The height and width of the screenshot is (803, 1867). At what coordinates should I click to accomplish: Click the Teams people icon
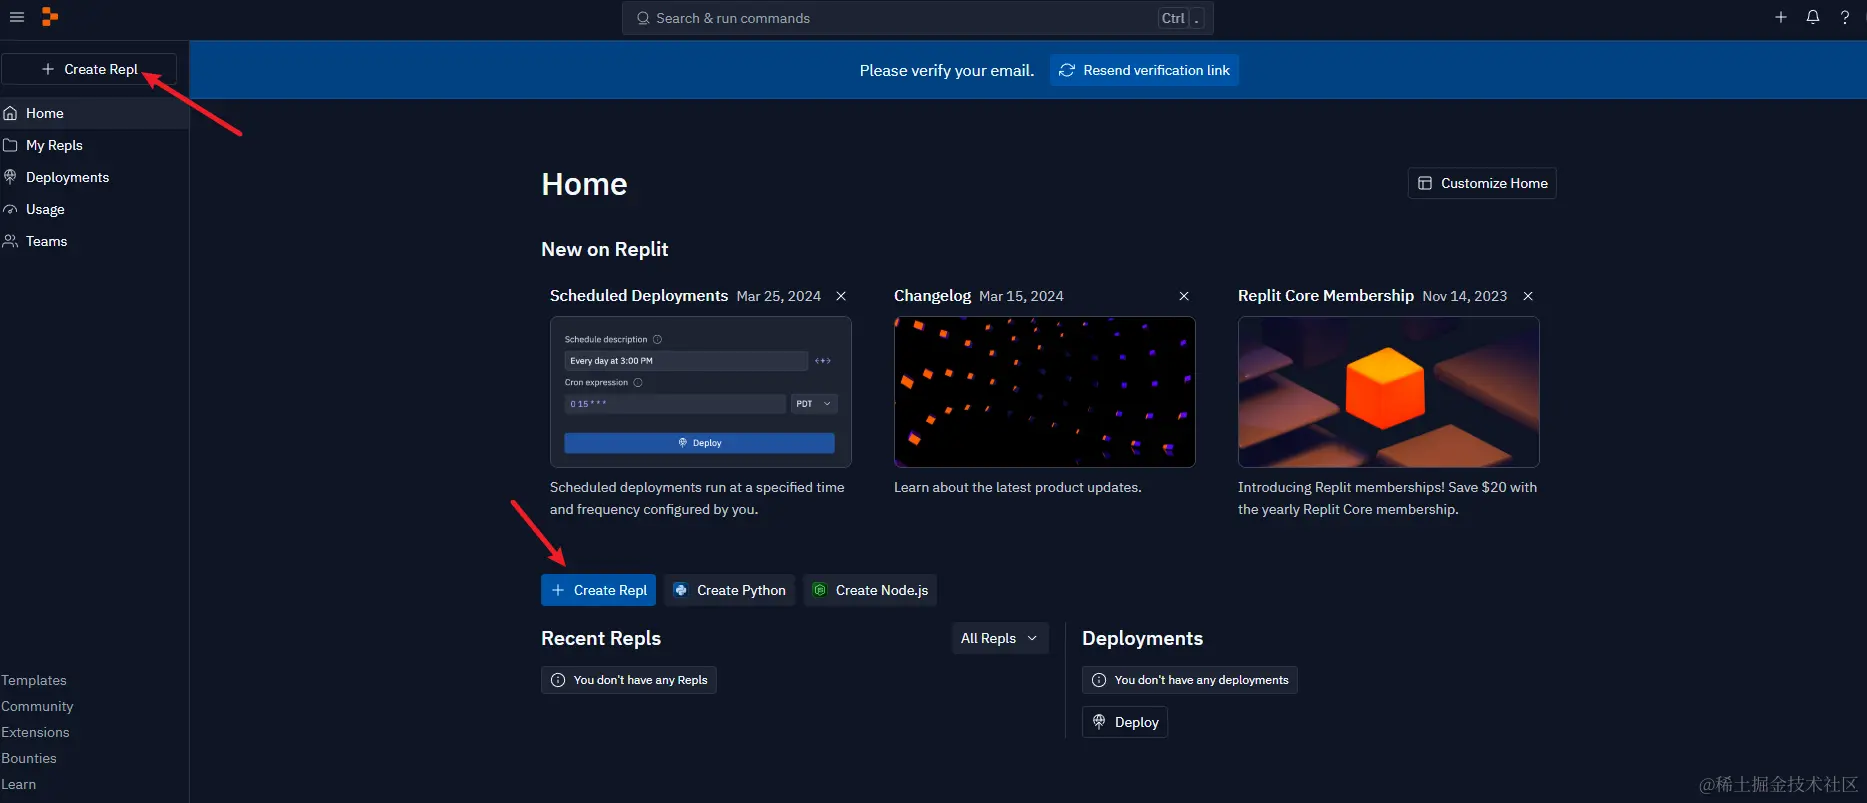tap(10, 241)
